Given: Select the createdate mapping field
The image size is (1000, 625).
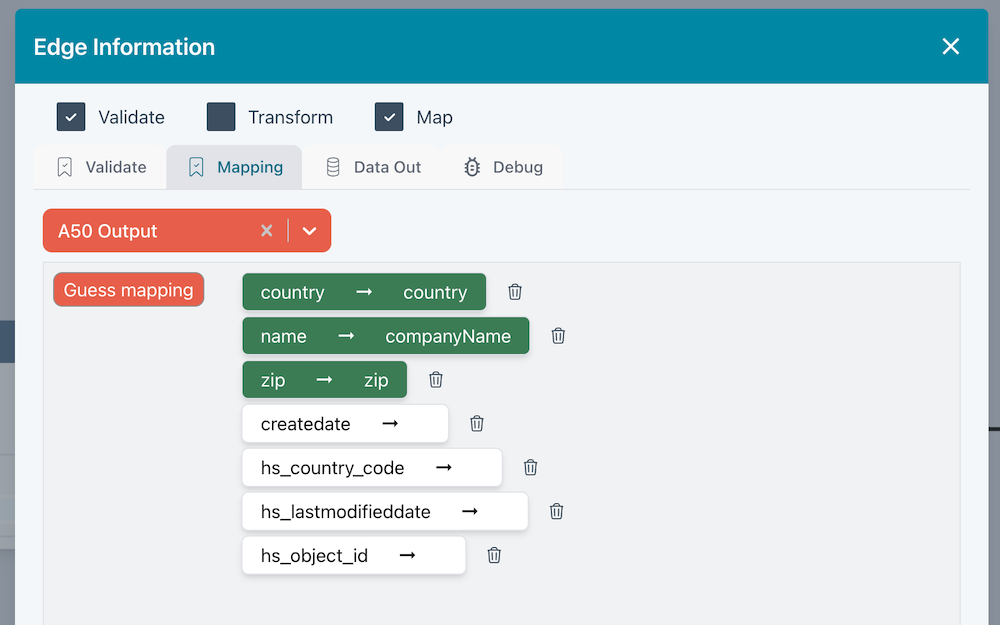Looking at the screenshot, I should pyautogui.click(x=344, y=424).
